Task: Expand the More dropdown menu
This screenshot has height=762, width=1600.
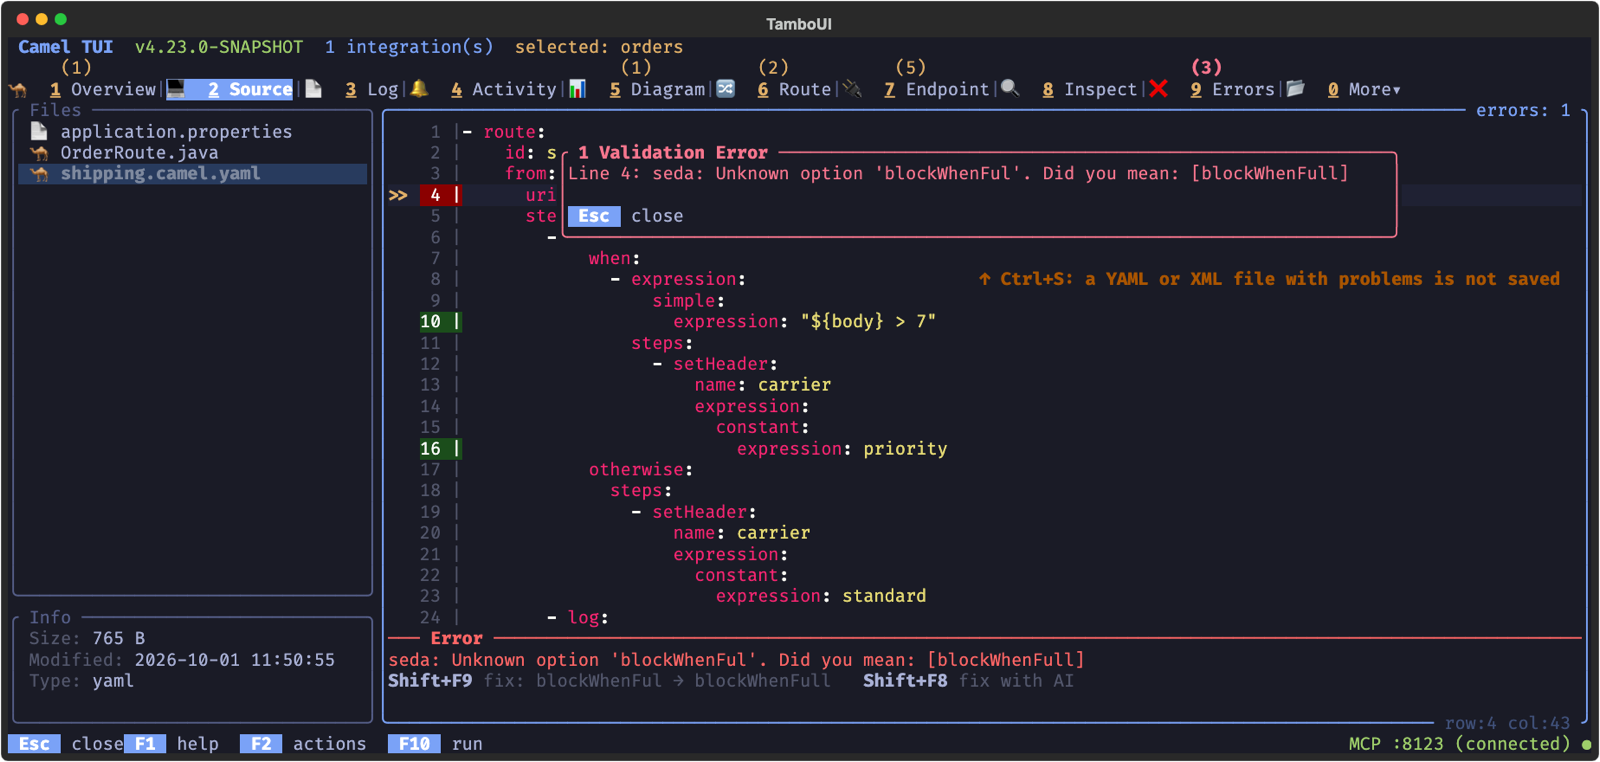Action: coord(1364,89)
